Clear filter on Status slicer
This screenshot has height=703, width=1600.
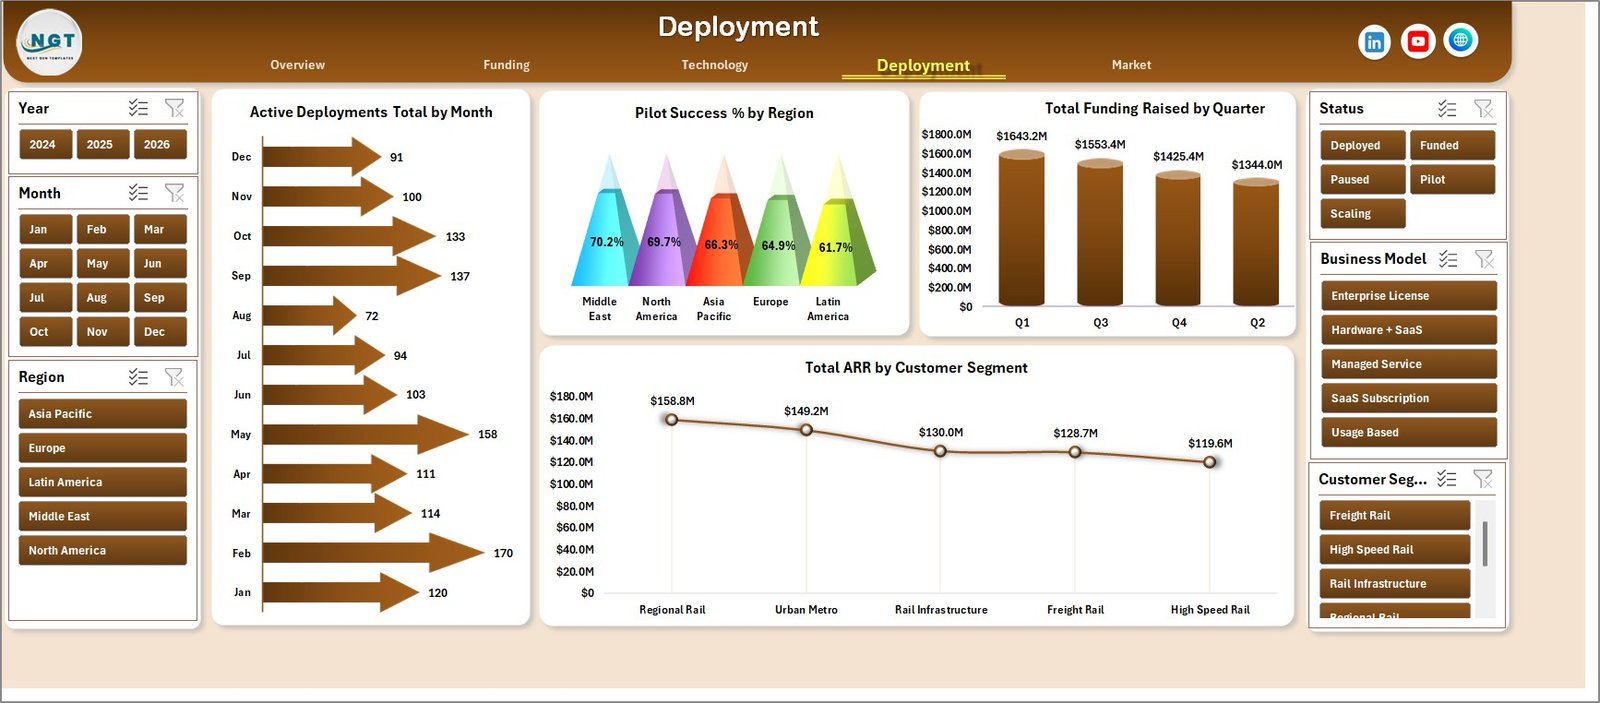(1483, 108)
